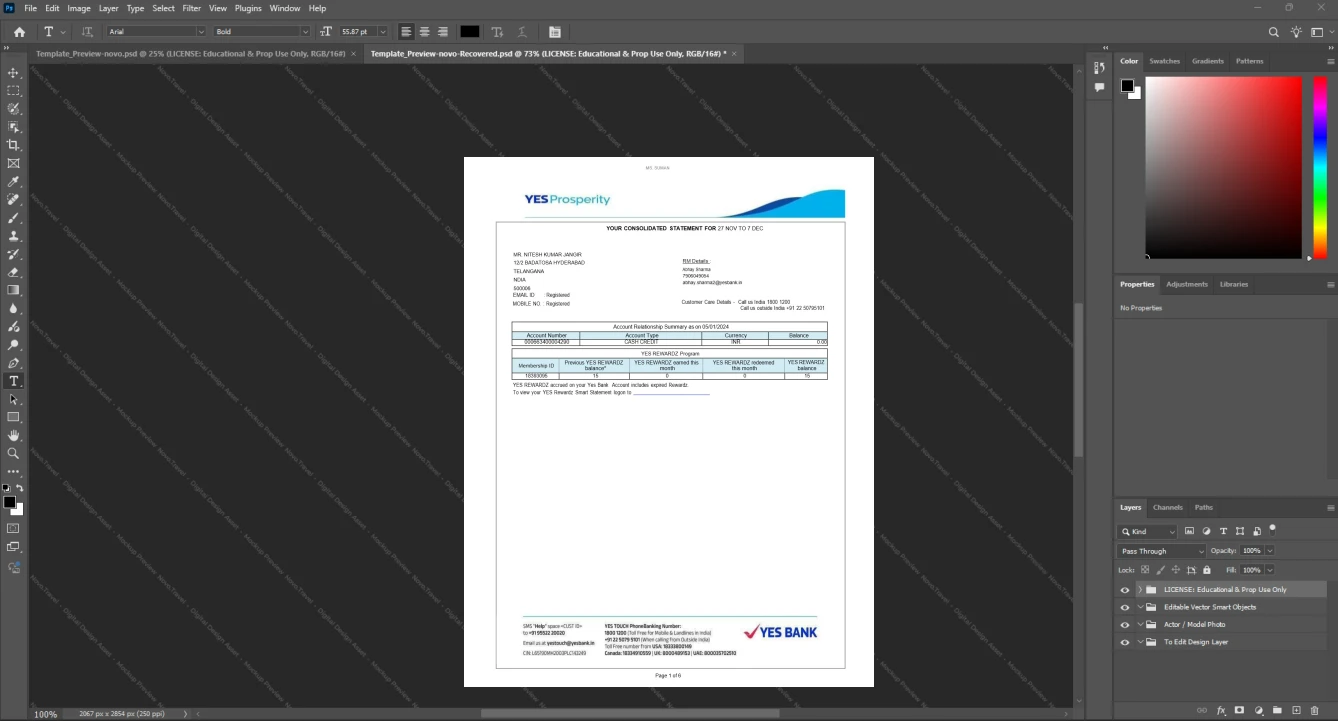
Task: Open the Filter menu
Action: [x=191, y=8]
